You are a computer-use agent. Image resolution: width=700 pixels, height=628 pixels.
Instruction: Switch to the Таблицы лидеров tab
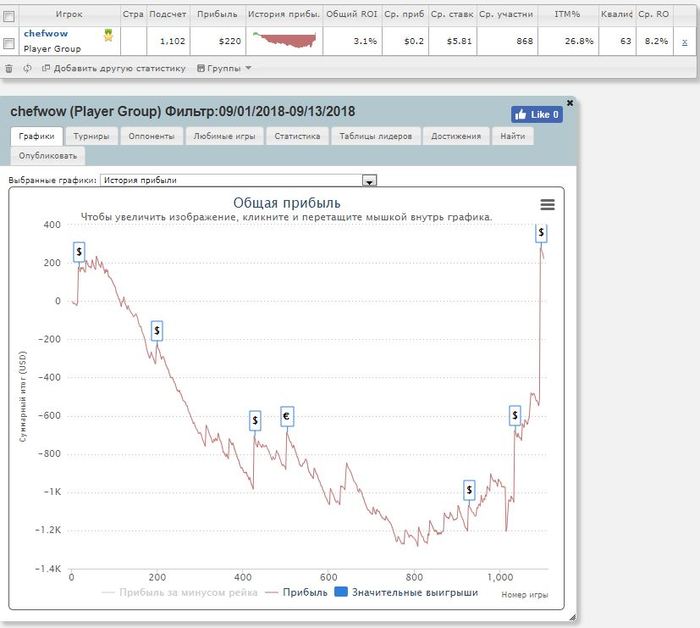pos(376,136)
